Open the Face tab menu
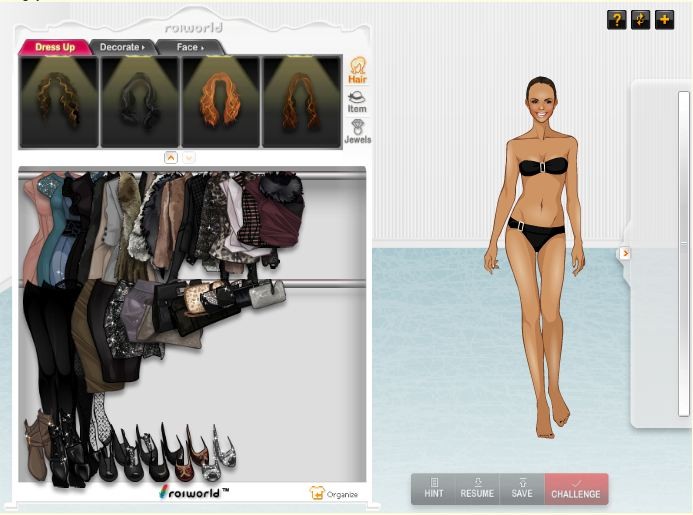This screenshot has height=515, width=693. coord(189,47)
